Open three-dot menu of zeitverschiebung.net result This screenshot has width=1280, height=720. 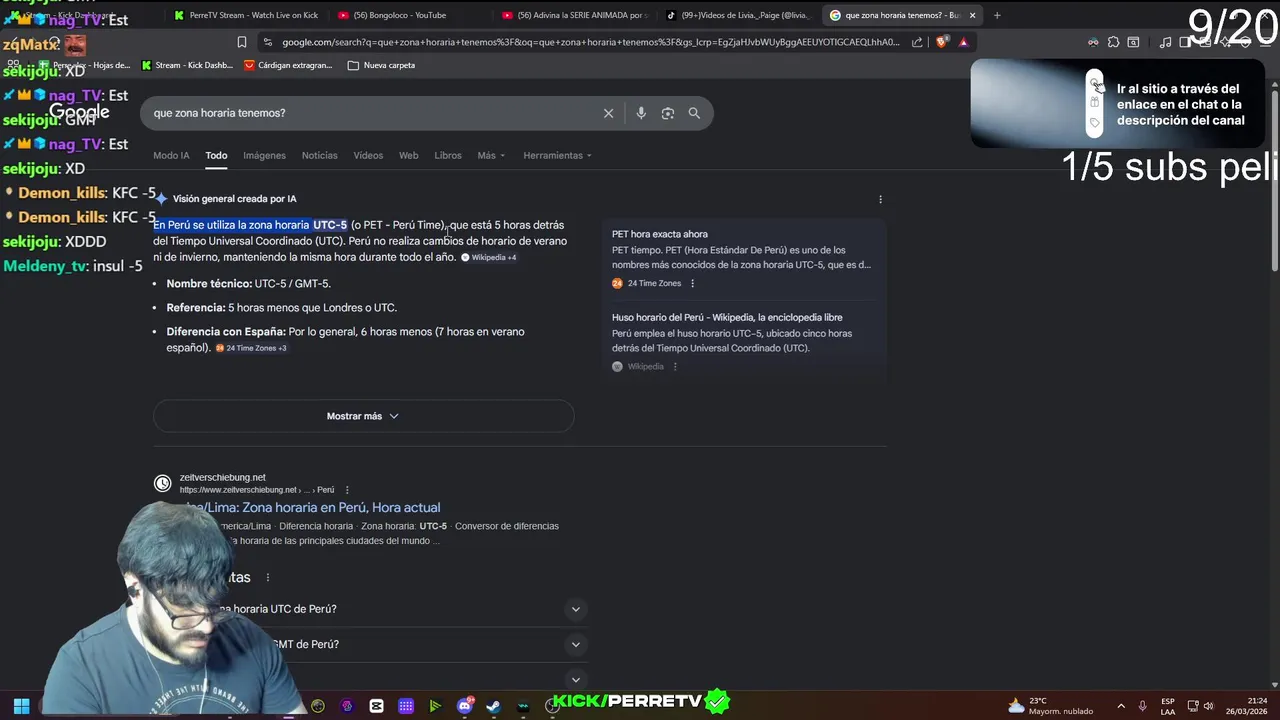(347, 490)
